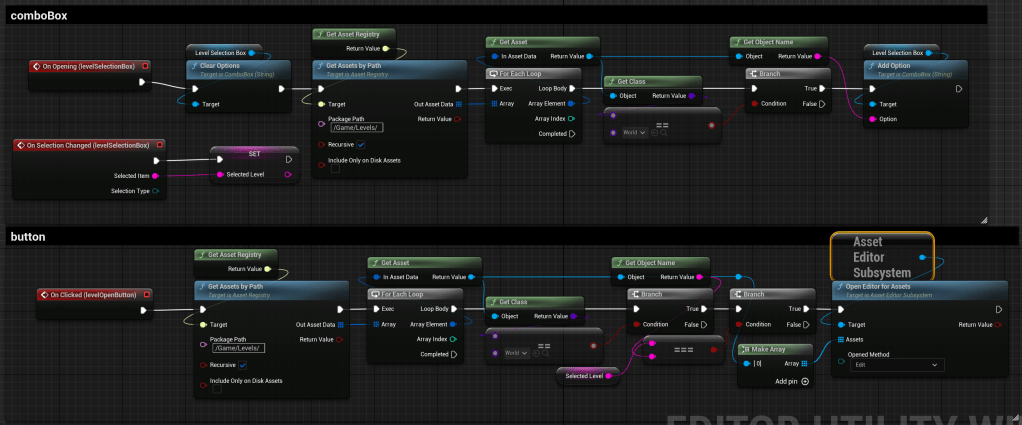Click the On Clicked event delegate pin
Screen dimensions: 1022x425
pos(142,310)
